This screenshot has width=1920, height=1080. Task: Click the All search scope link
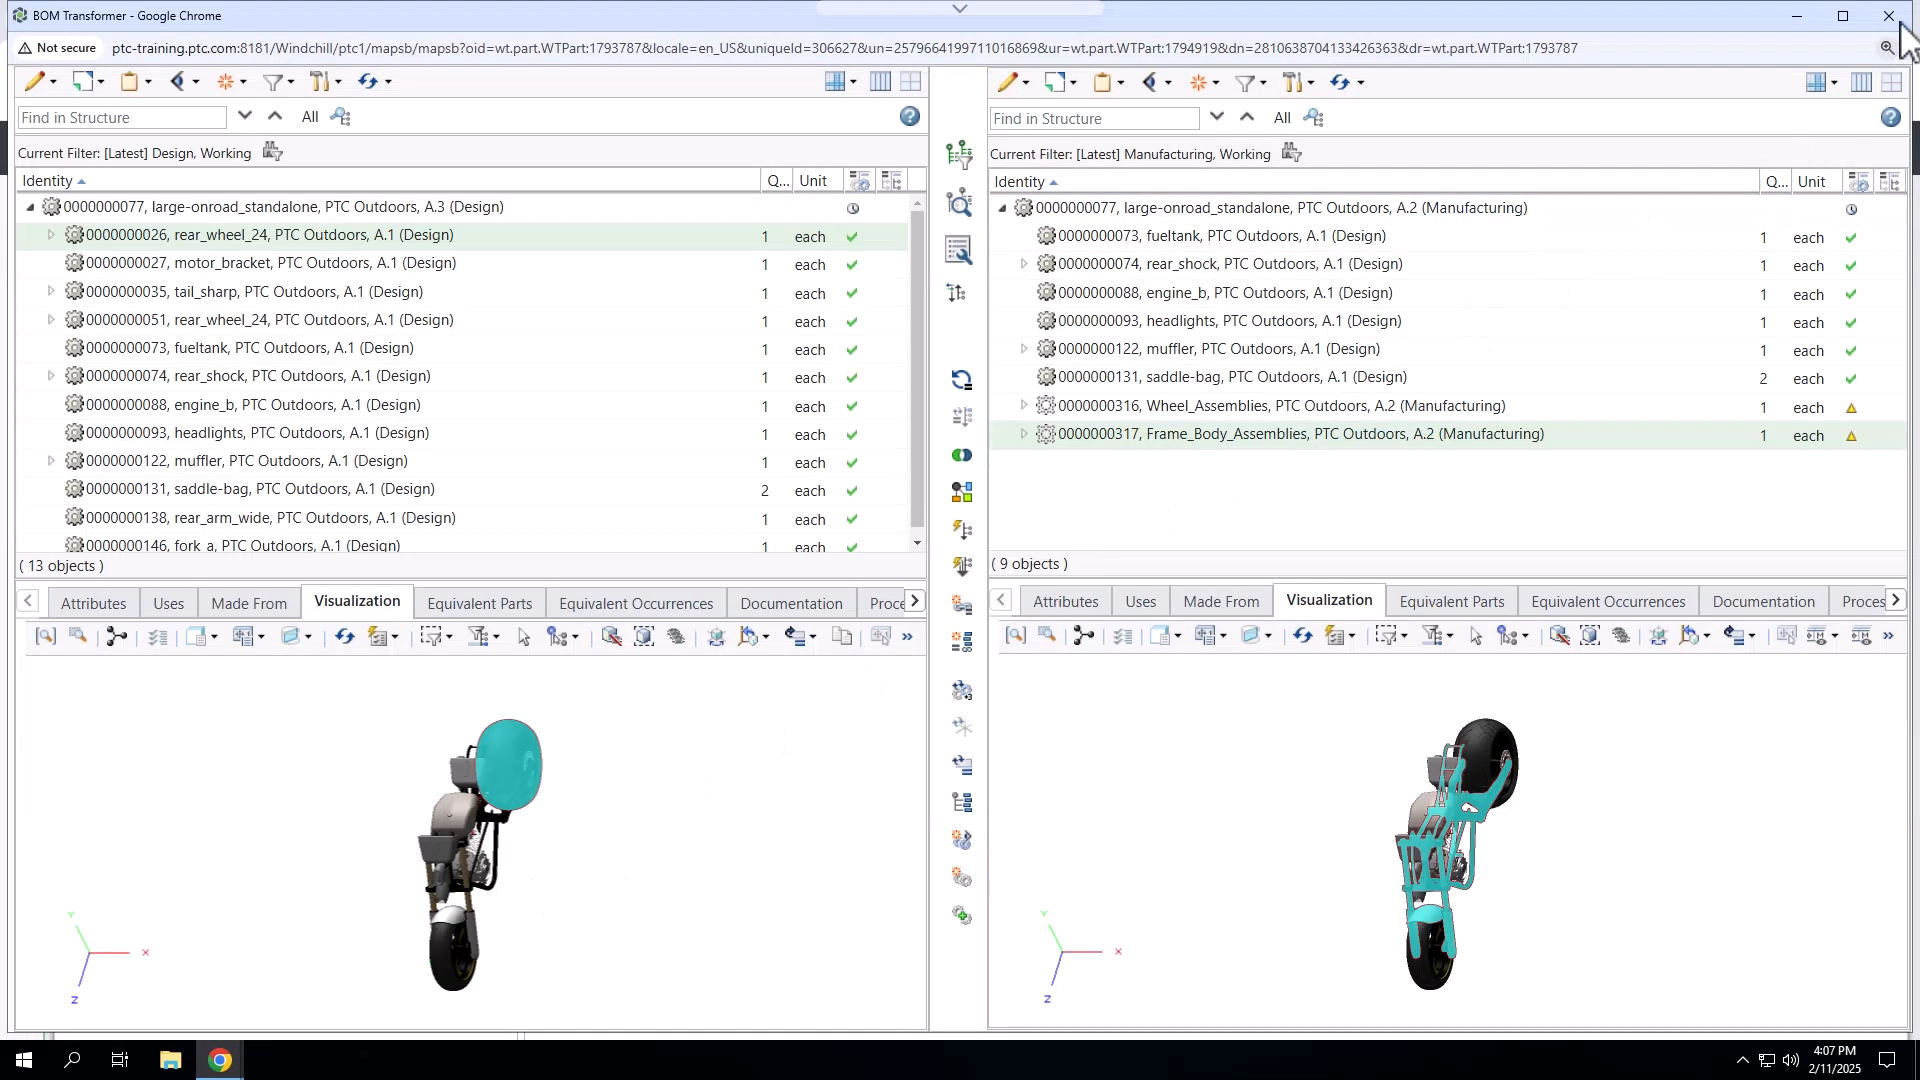310,117
